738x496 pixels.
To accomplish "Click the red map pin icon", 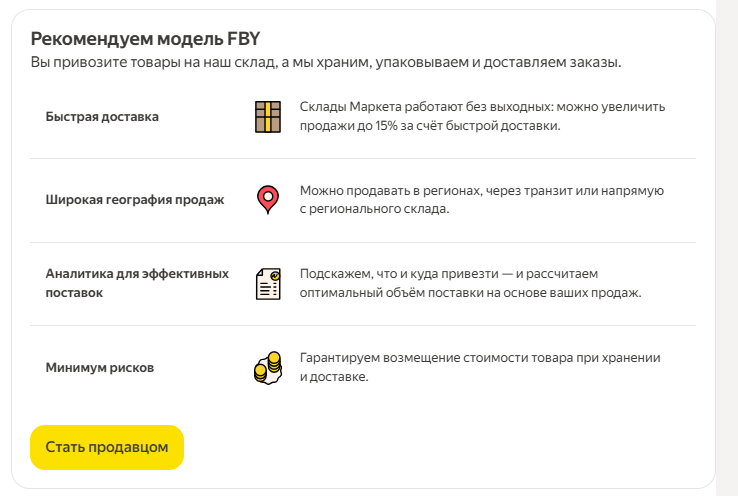I will point(267,199).
